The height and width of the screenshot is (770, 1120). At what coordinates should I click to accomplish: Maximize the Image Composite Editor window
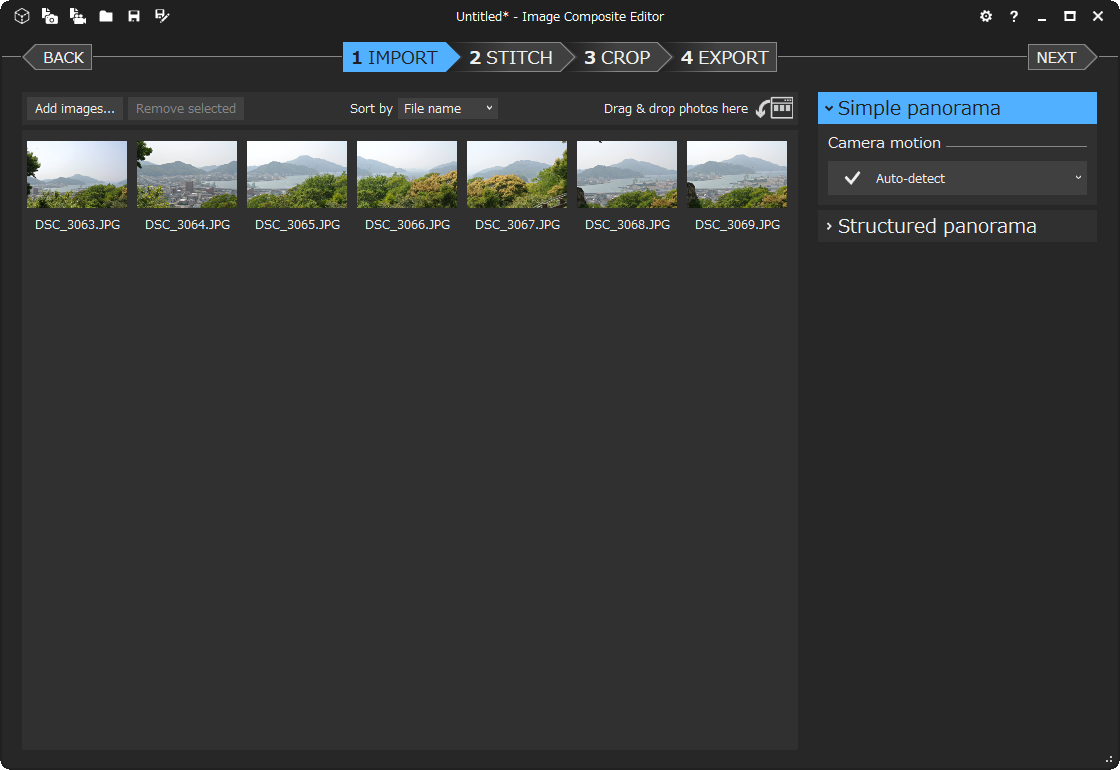pos(1069,16)
